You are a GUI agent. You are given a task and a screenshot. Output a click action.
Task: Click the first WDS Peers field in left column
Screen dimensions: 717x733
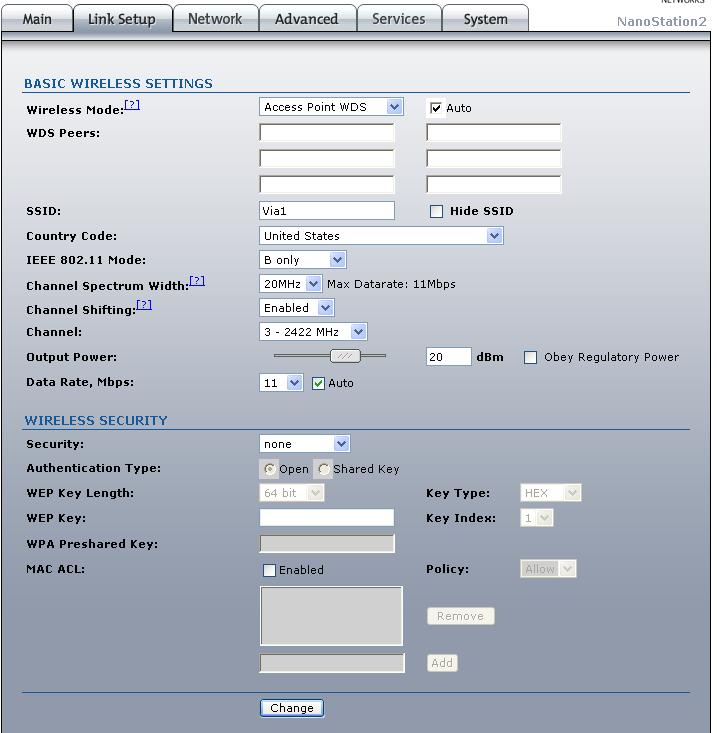coord(327,133)
